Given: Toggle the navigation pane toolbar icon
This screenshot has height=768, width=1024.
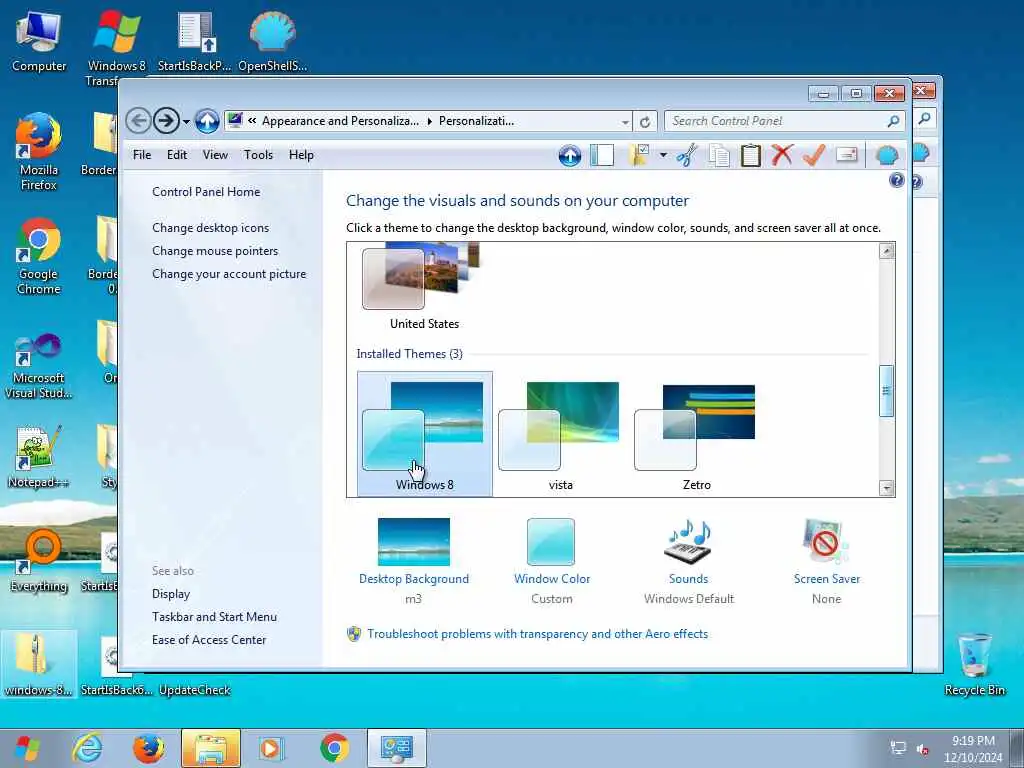Looking at the screenshot, I should (601, 155).
